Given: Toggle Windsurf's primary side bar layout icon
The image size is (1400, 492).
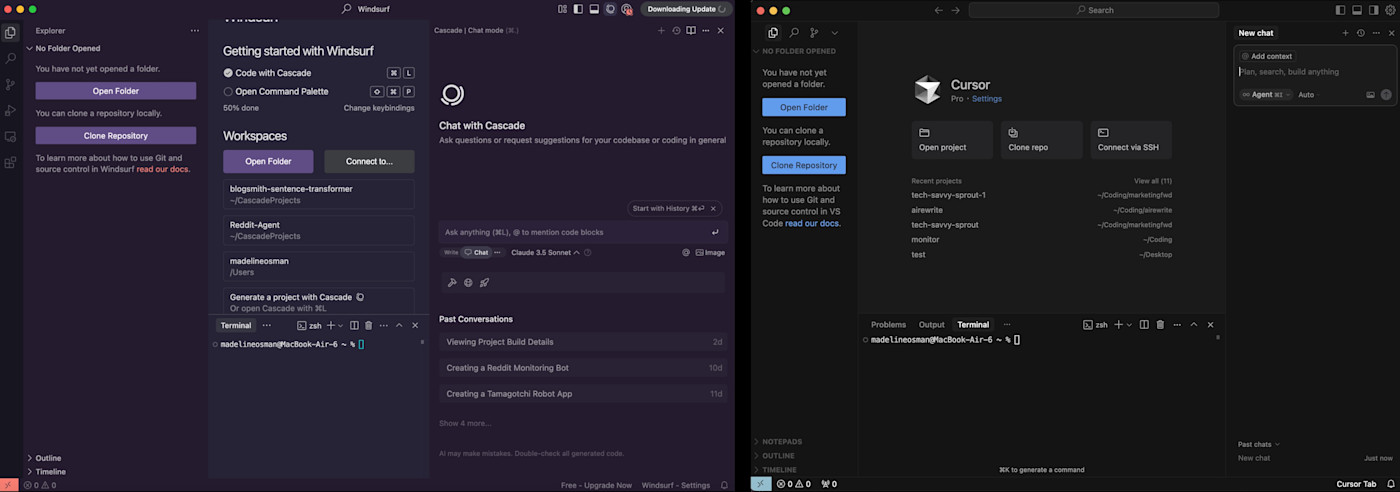Looking at the screenshot, I should click(x=577, y=9).
